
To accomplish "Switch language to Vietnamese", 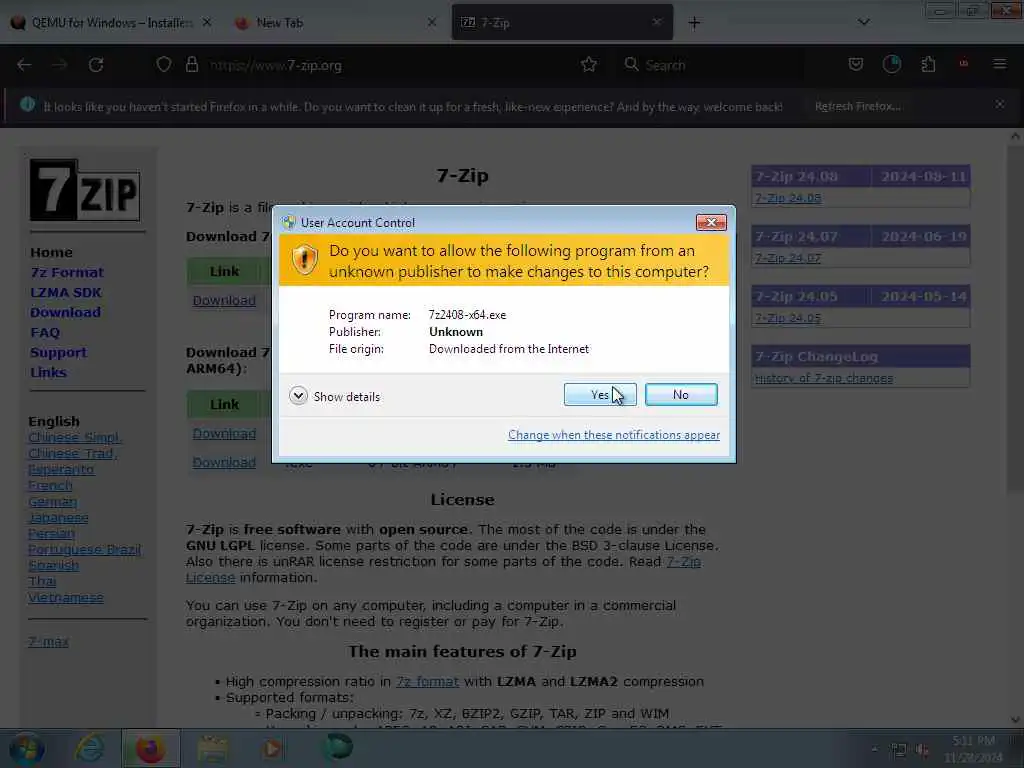I will click(65, 598).
